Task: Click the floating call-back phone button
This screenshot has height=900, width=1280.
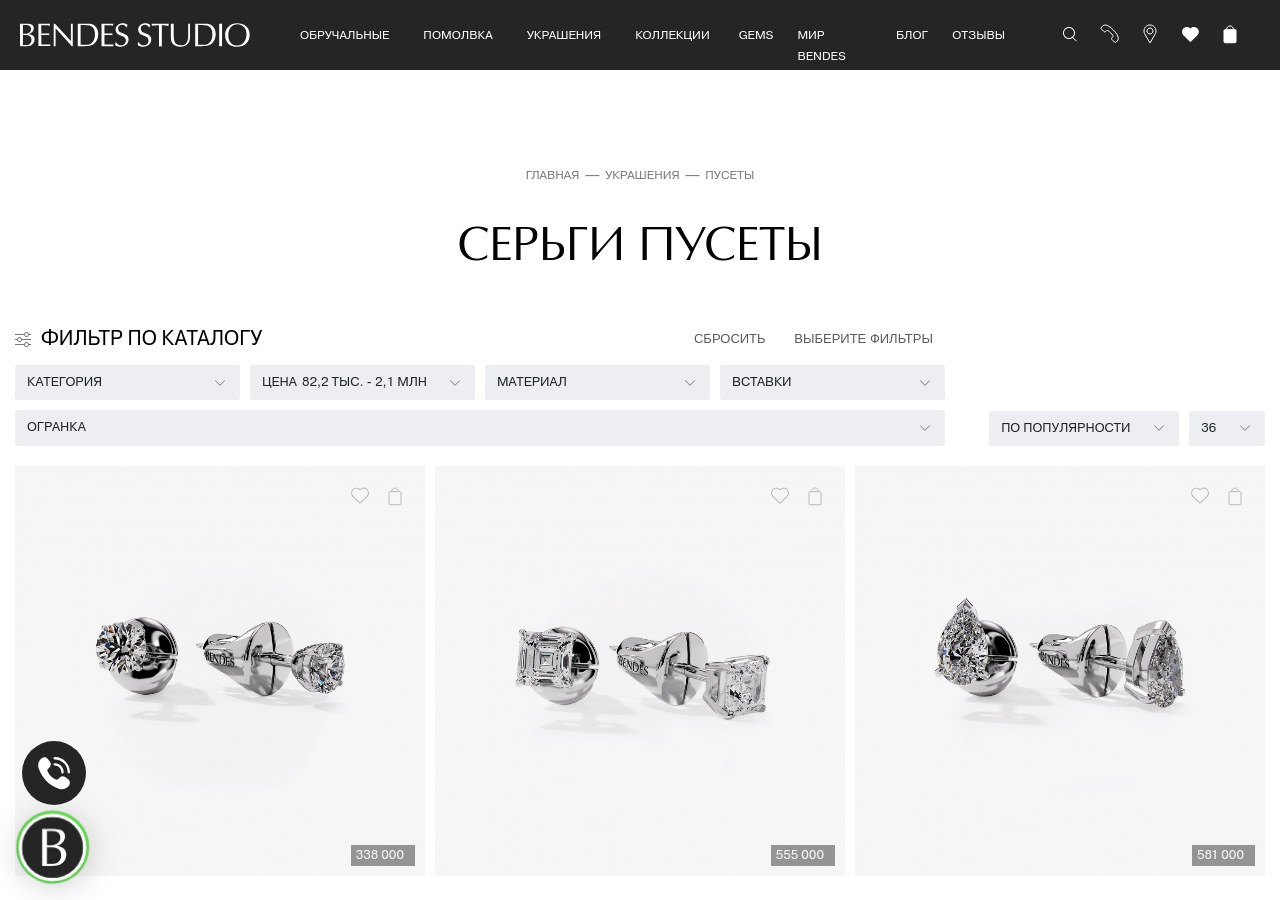Action: coord(54,772)
